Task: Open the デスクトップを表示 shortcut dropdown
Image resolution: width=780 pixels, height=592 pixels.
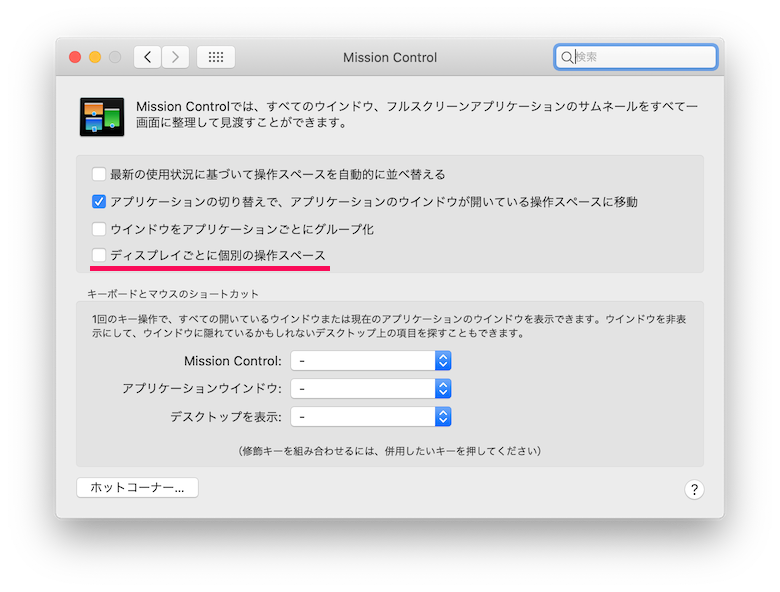Action: point(371,416)
